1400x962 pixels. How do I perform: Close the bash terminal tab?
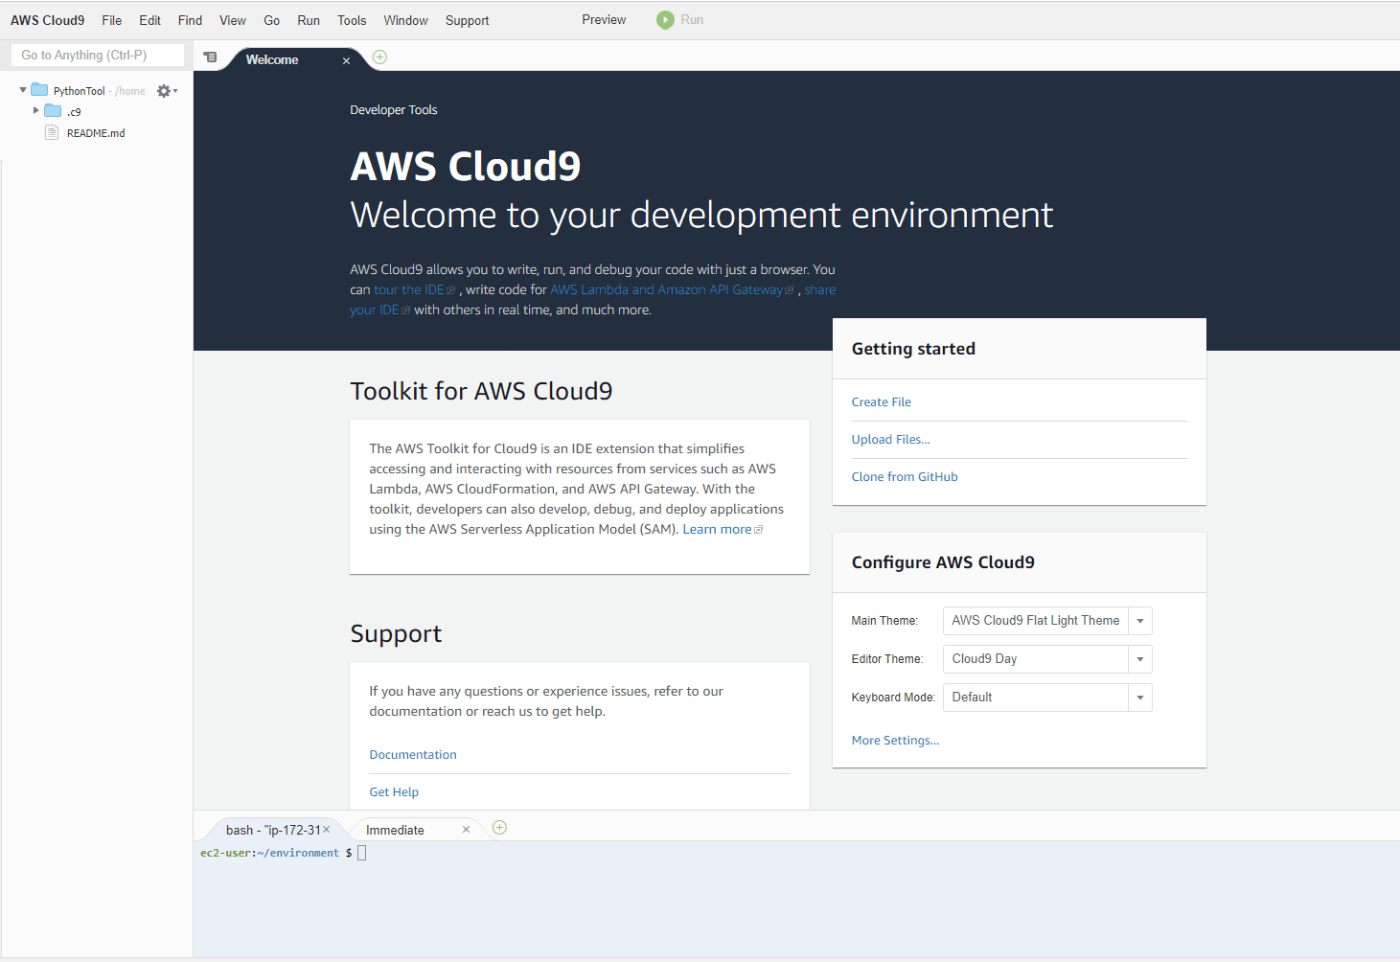pos(326,830)
